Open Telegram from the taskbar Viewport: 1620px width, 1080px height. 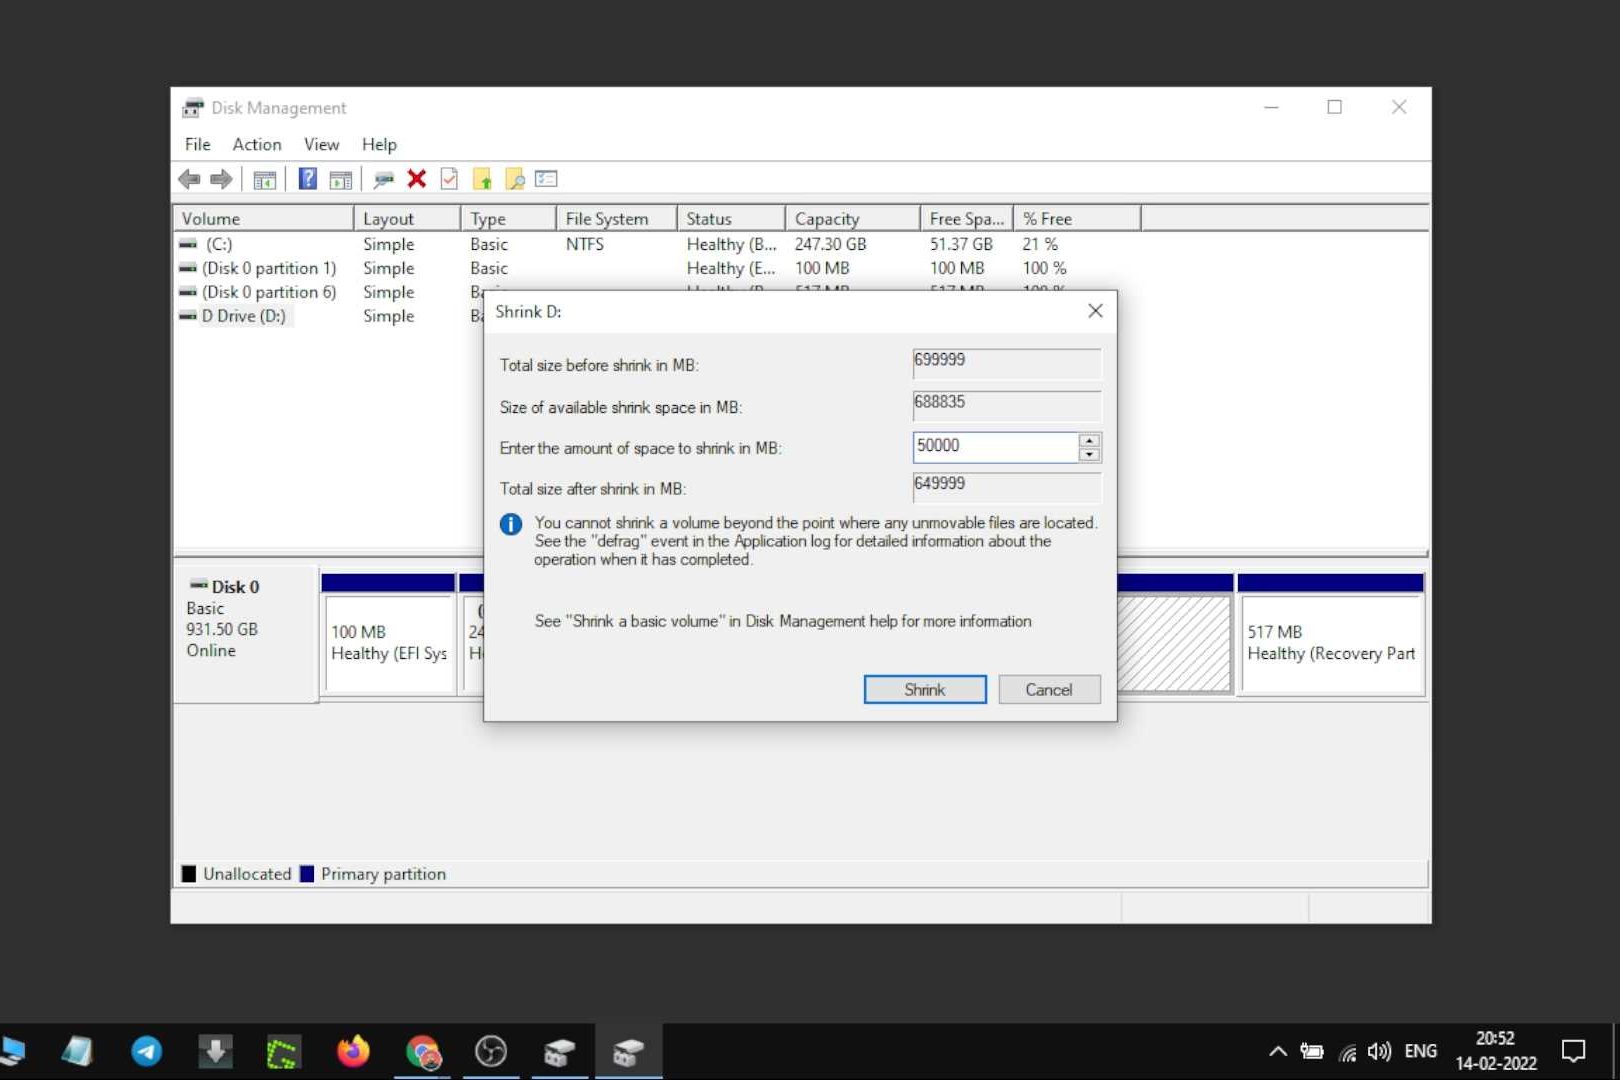[147, 1050]
